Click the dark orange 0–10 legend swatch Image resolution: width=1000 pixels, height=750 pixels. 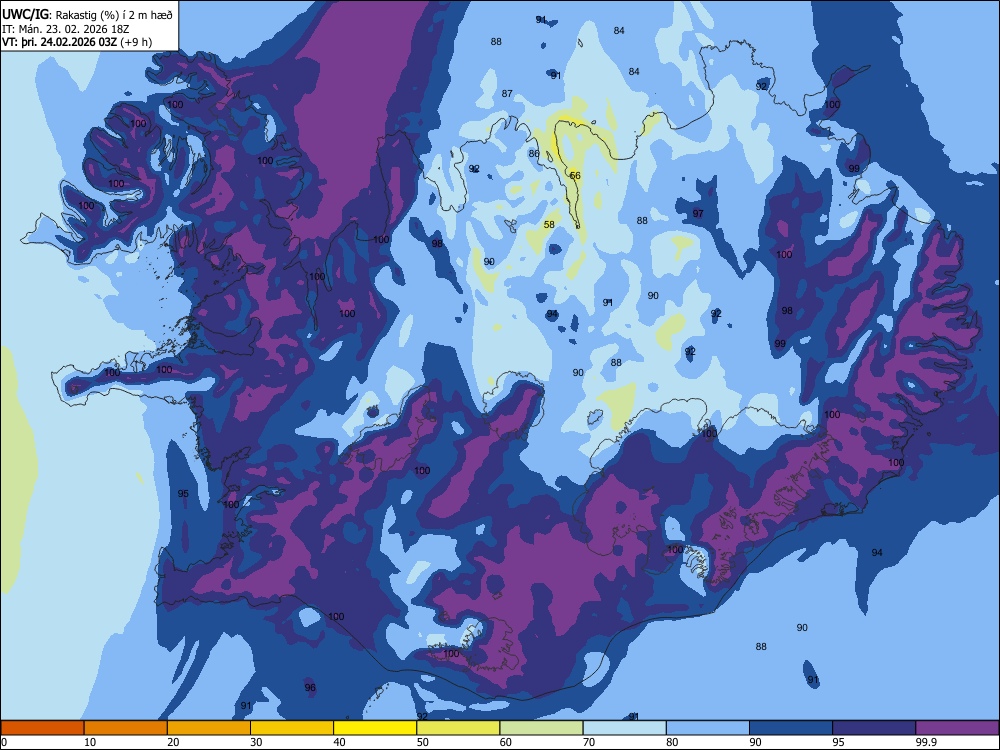click(x=42, y=728)
